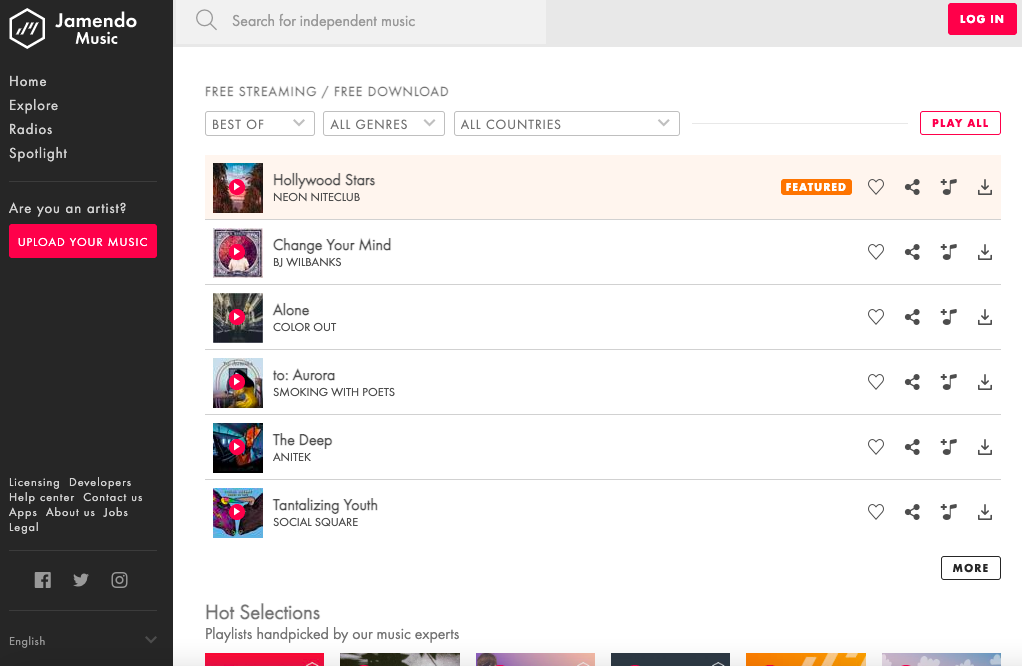Image resolution: width=1022 pixels, height=666 pixels.
Task: Like the to: Aurora track
Action: coord(875,382)
